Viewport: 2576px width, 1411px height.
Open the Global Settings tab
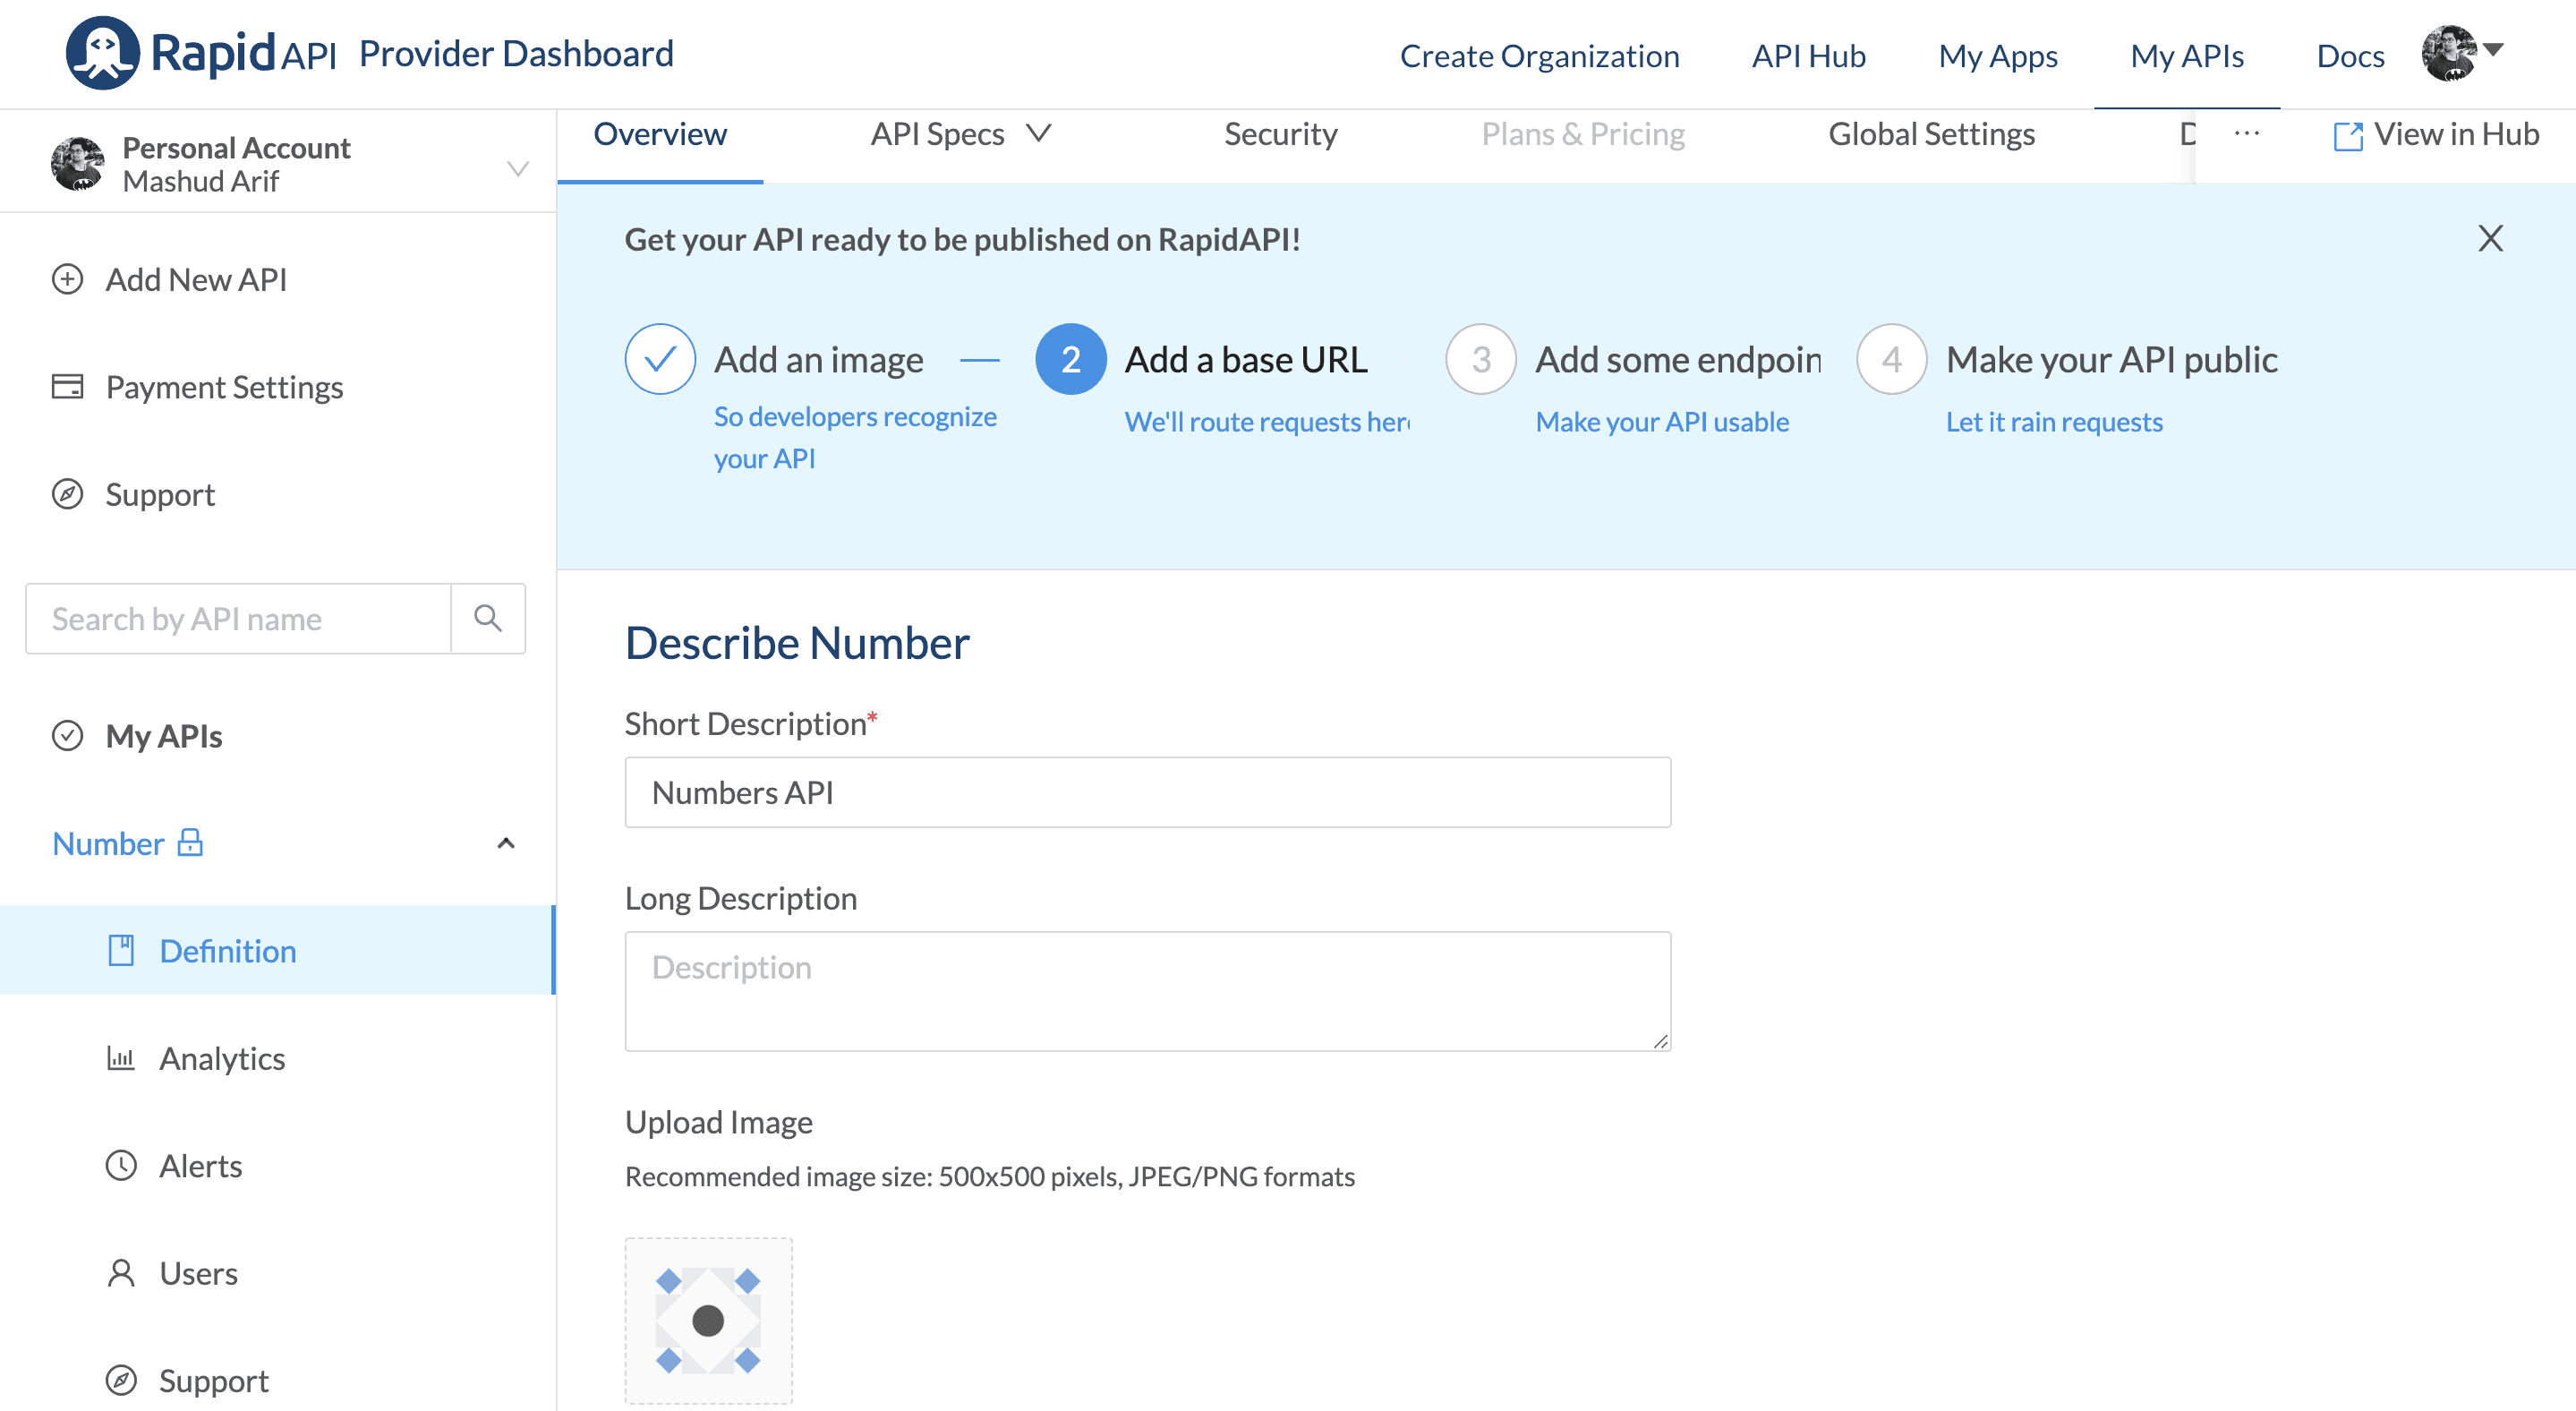(1931, 134)
